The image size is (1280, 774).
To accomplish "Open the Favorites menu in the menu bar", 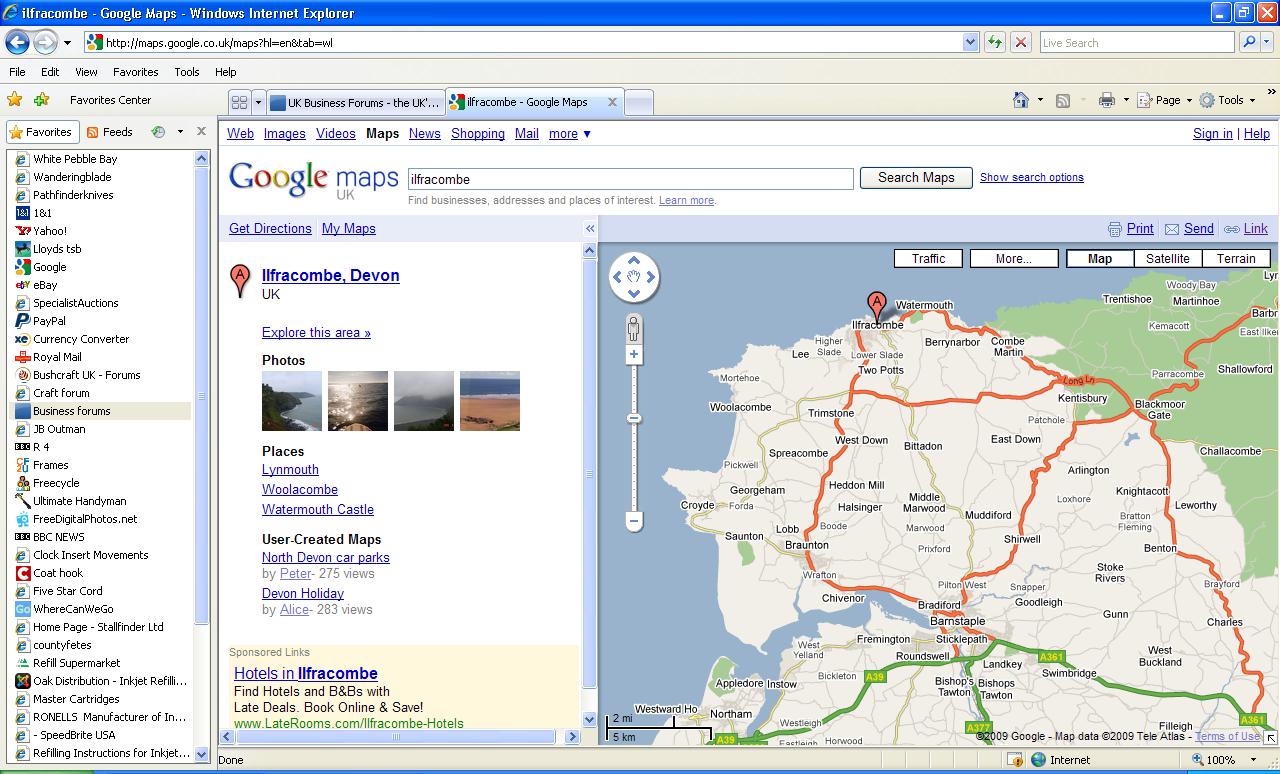I will point(135,72).
